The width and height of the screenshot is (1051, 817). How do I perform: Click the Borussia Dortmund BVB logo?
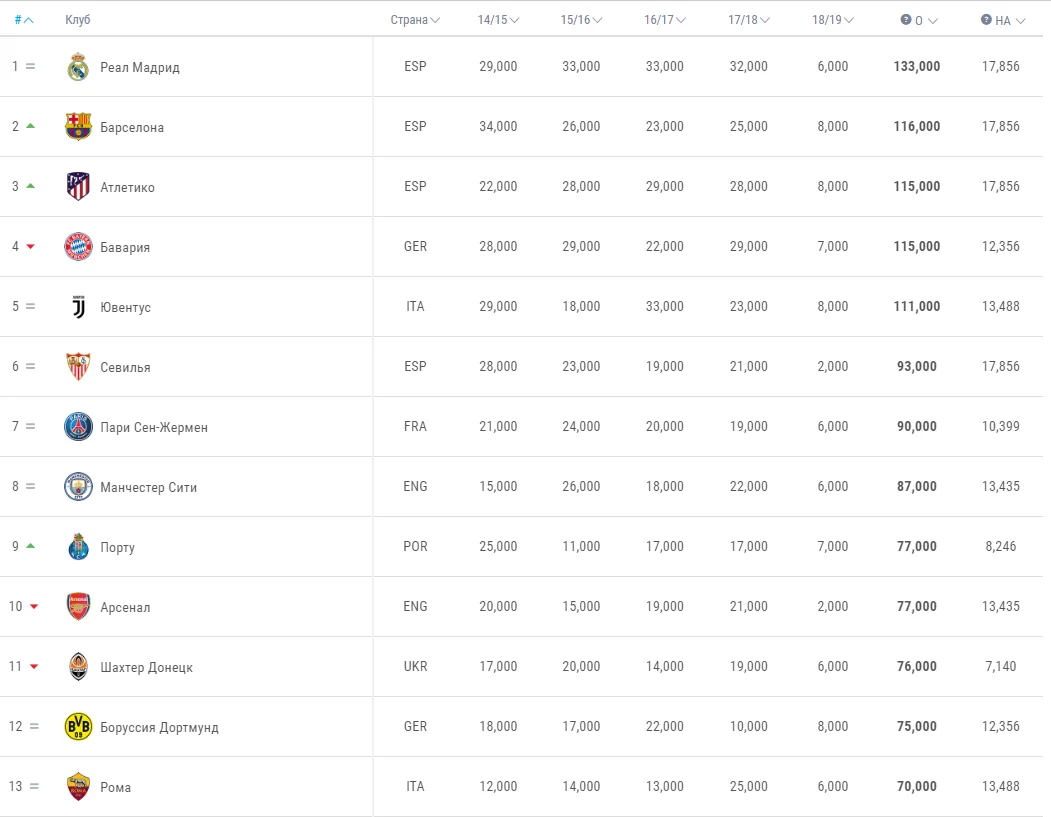[78, 727]
